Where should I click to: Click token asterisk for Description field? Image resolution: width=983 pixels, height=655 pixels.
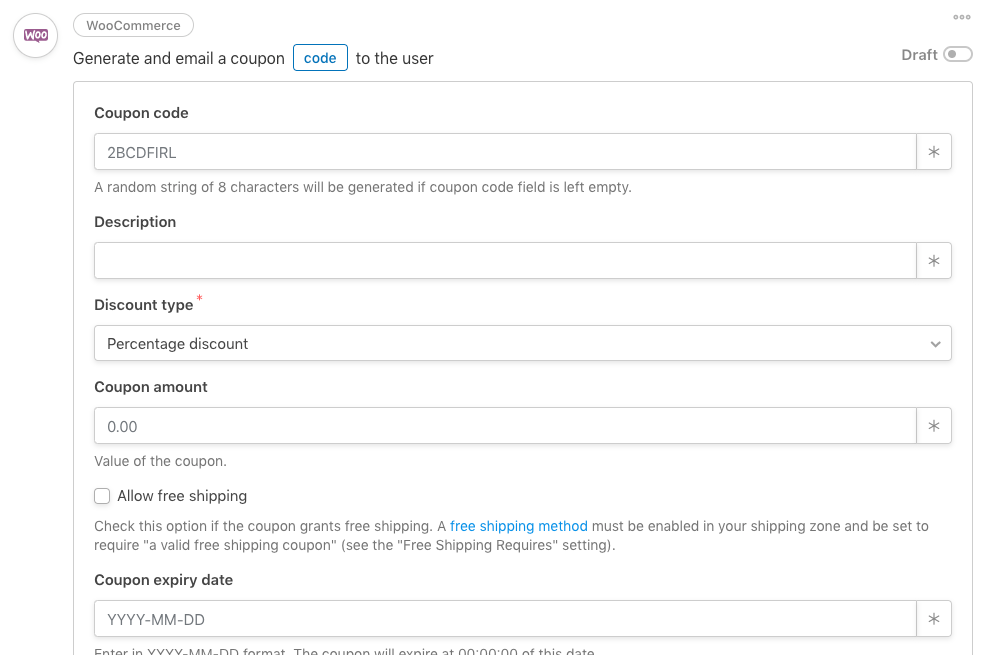coord(933,261)
